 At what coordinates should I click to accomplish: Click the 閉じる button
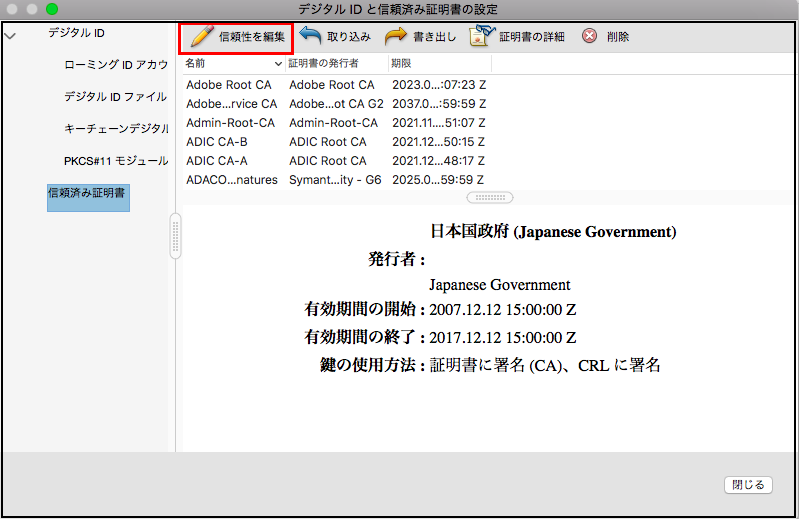748,485
